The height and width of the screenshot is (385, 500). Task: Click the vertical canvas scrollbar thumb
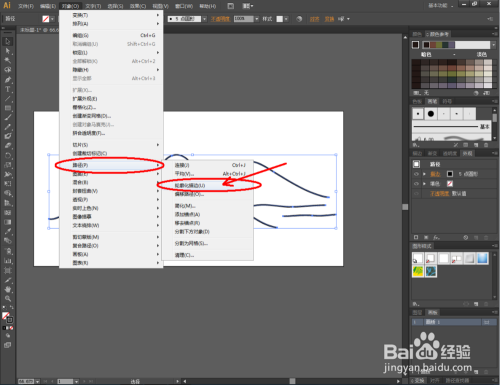(405, 207)
